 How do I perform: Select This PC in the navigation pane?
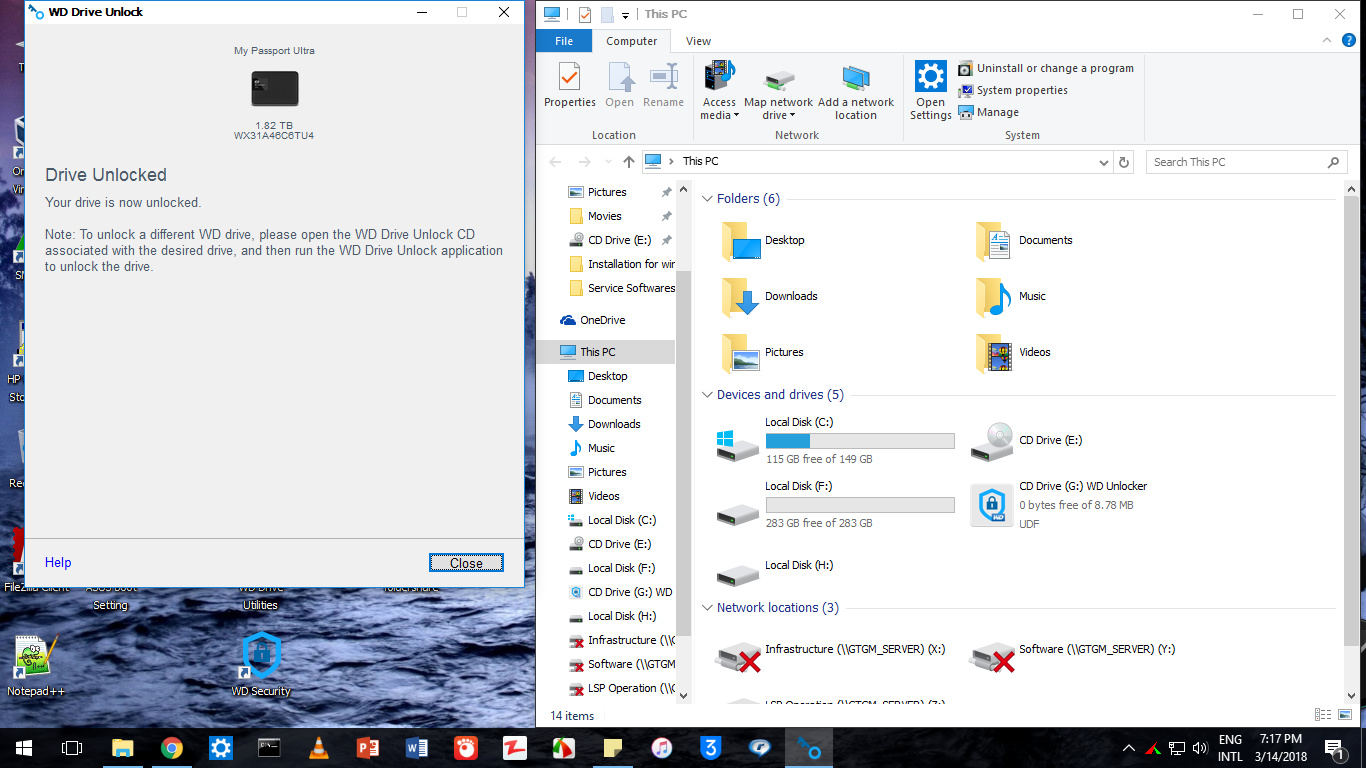coord(606,352)
